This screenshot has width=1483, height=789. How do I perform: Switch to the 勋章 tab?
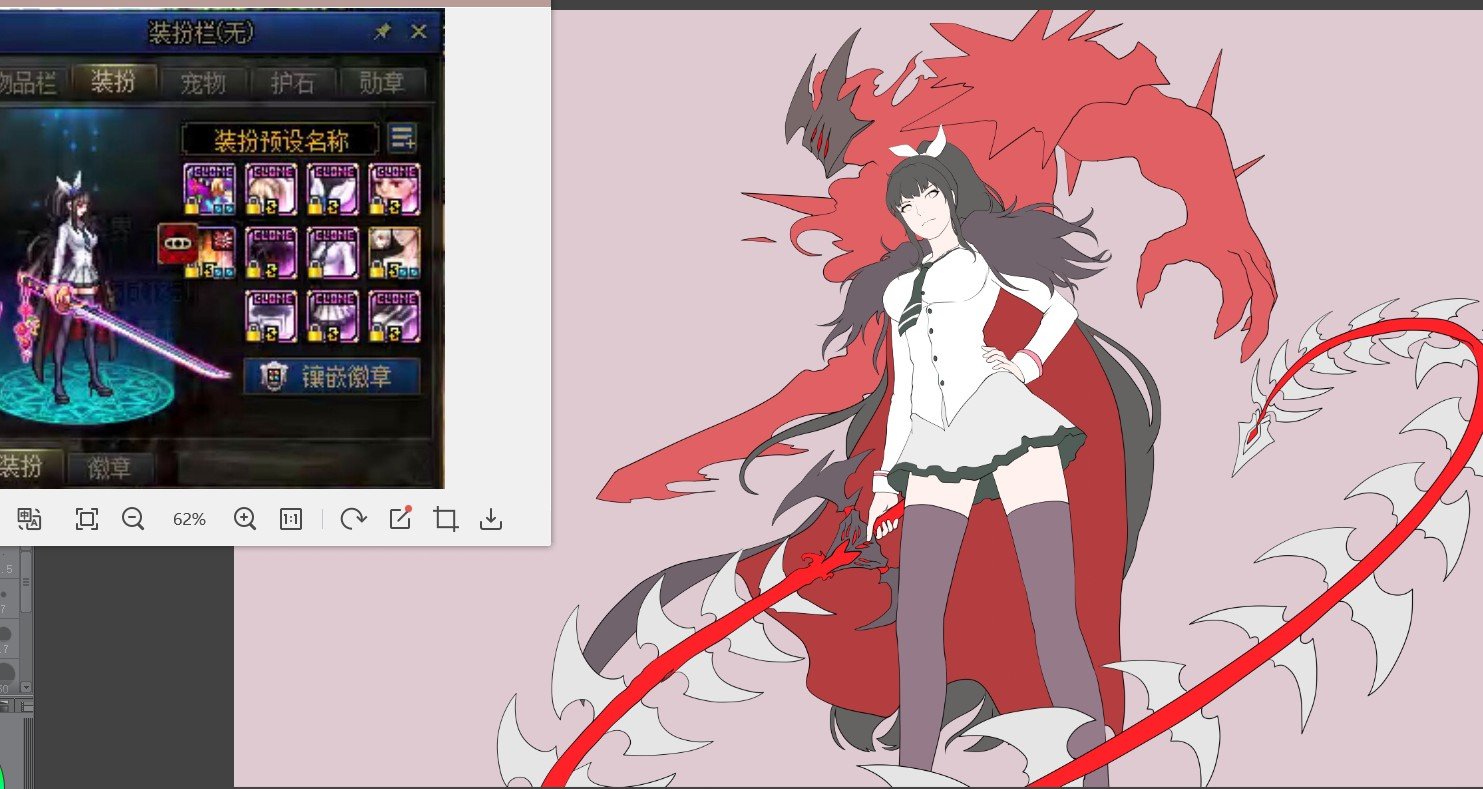click(382, 82)
